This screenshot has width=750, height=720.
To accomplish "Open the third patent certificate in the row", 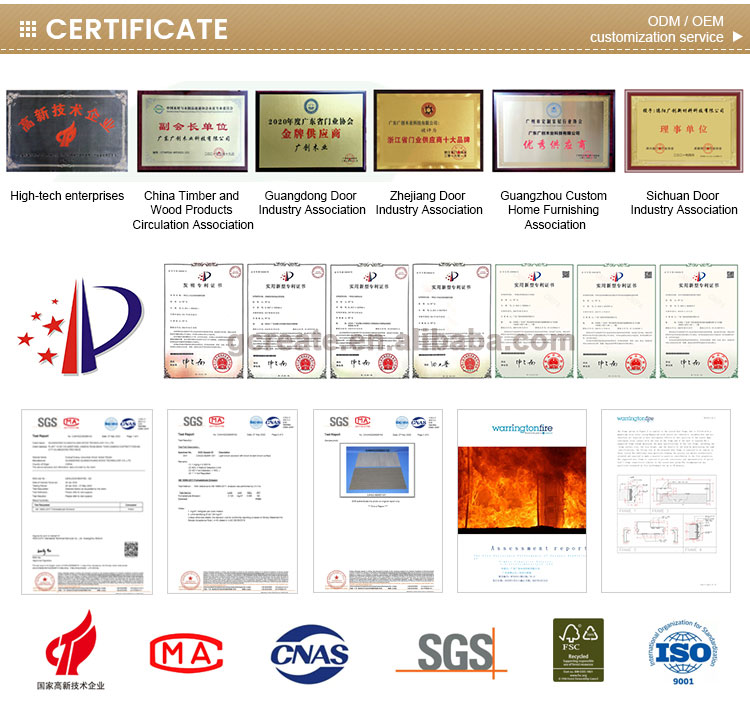I will 370,321.
